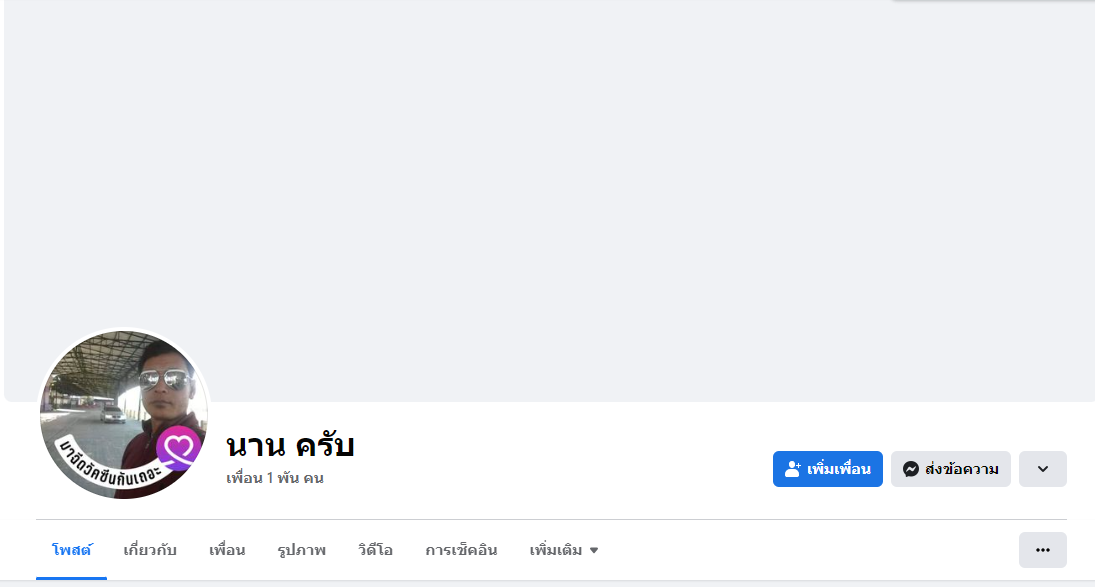The image size is (1095, 587).
Task: Expand the chevron dropdown beside ส่งข้อความ
Action: click(x=1042, y=469)
